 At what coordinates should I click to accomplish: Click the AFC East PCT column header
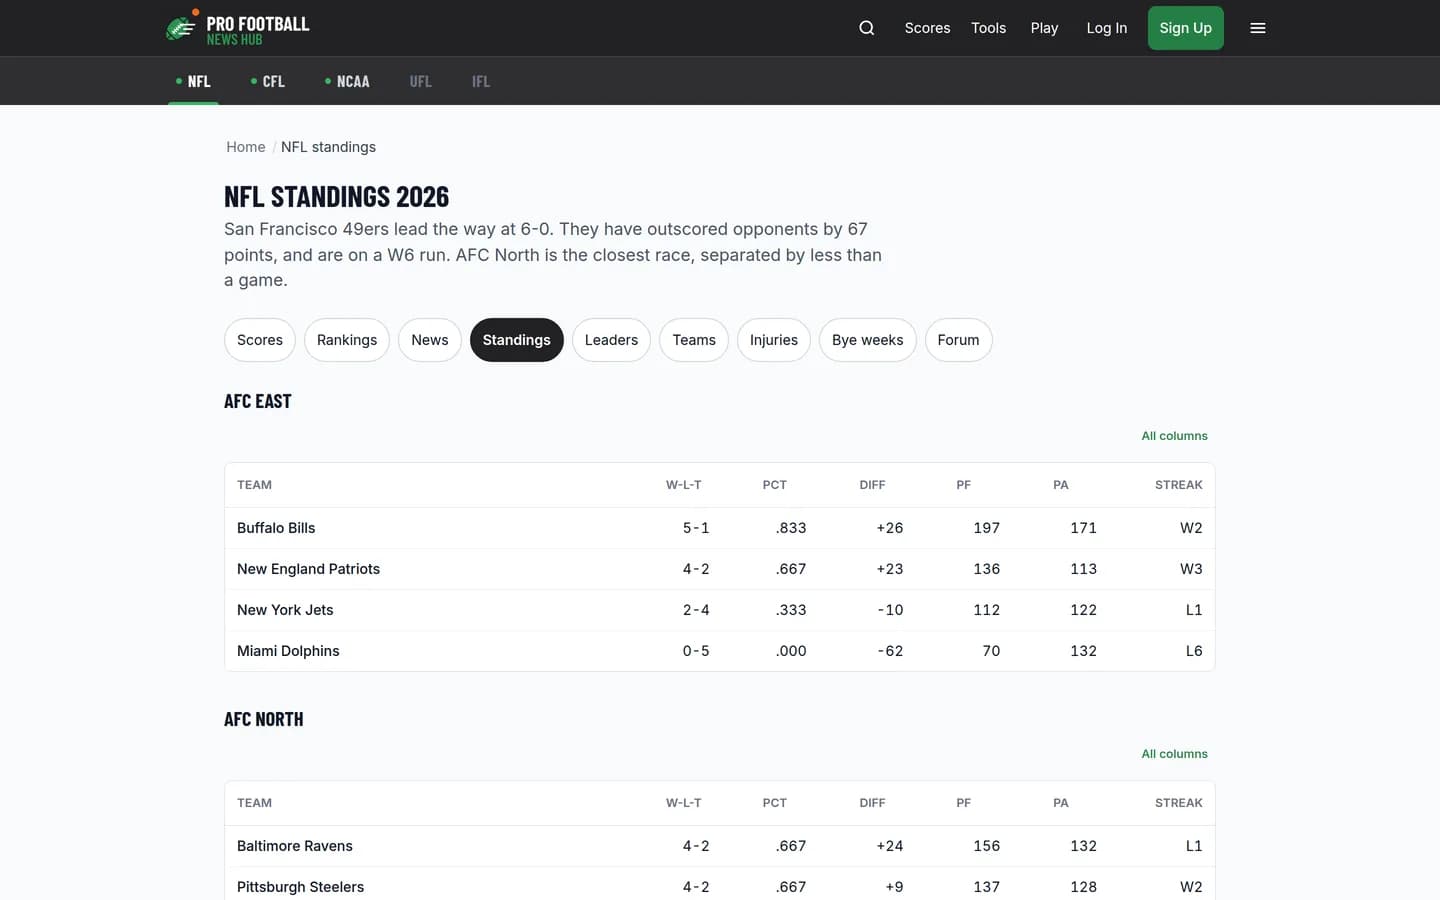tap(774, 485)
